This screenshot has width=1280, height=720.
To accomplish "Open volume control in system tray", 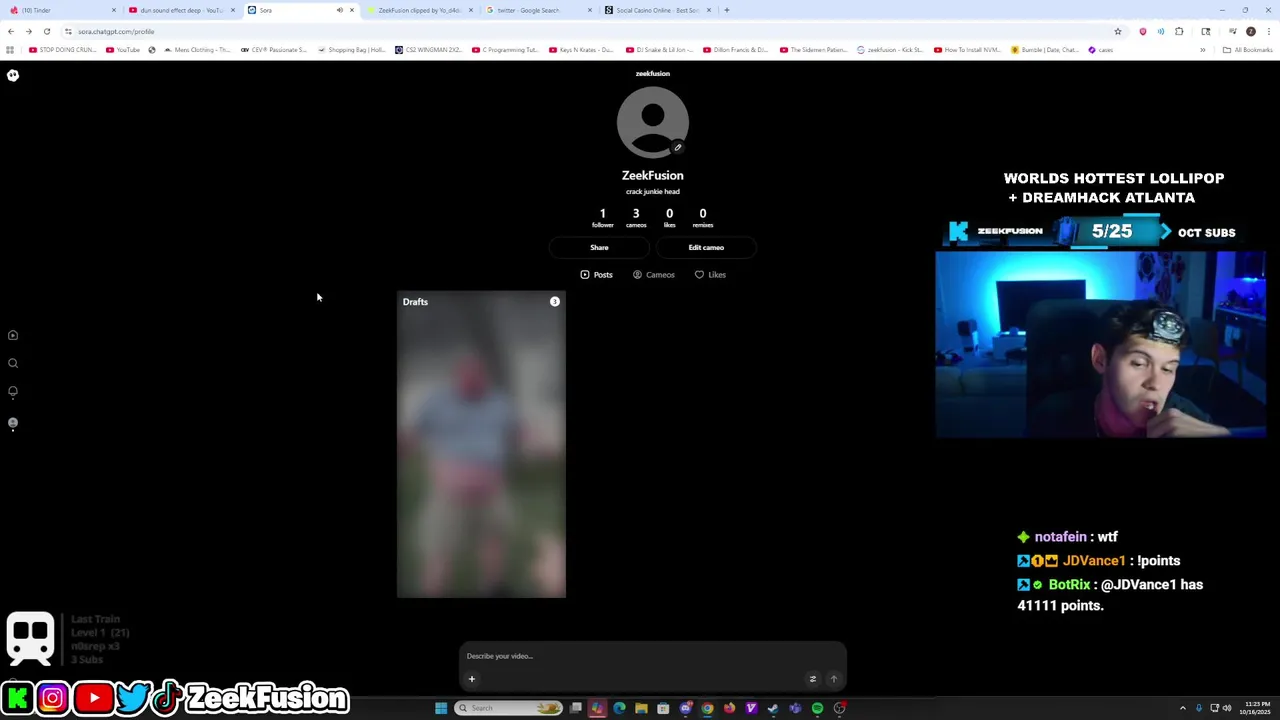I will coord(1227,708).
